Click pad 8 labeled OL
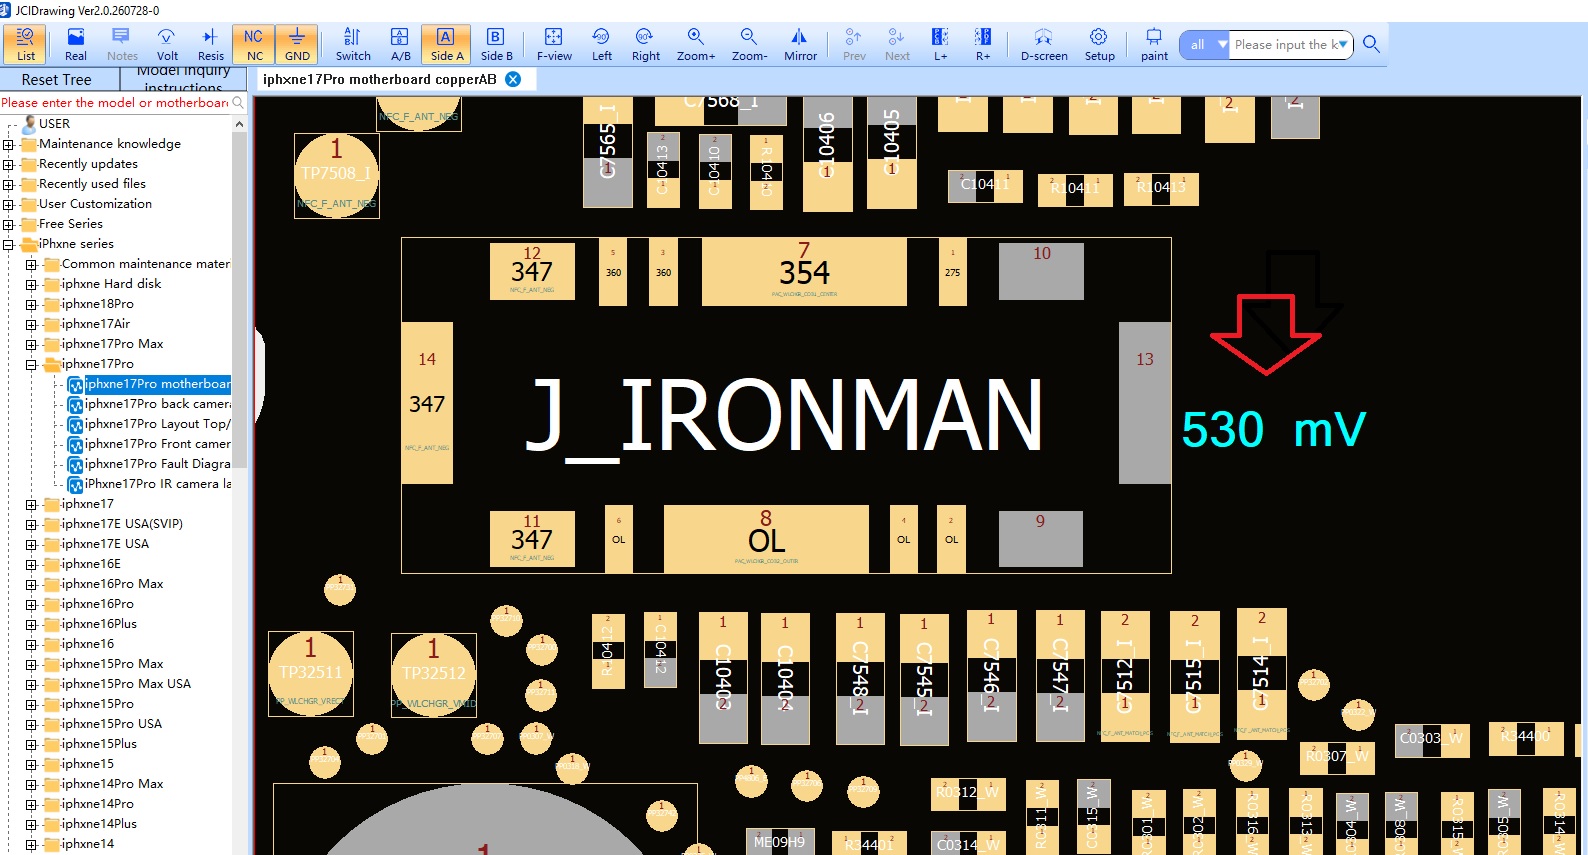Viewport: 1588px width, 855px height. pyautogui.click(x=766, y=539)
